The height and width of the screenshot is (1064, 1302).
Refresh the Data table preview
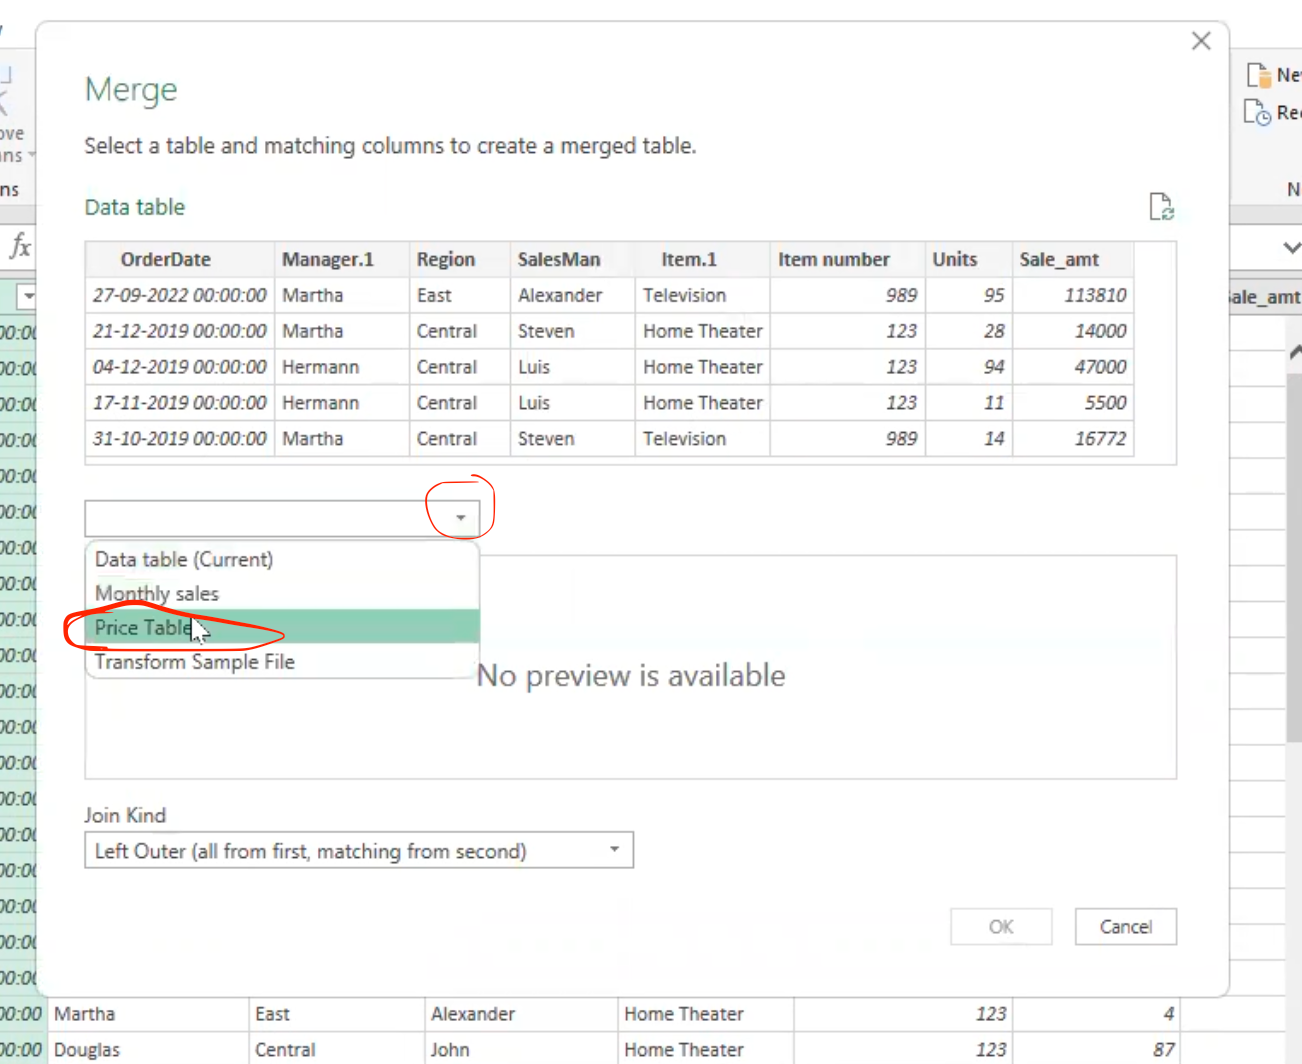[x=1161, y=207]
